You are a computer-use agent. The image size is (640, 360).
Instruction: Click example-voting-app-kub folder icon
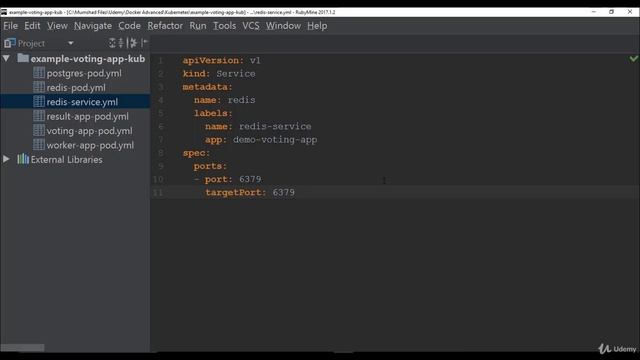(x=23, y=58)
